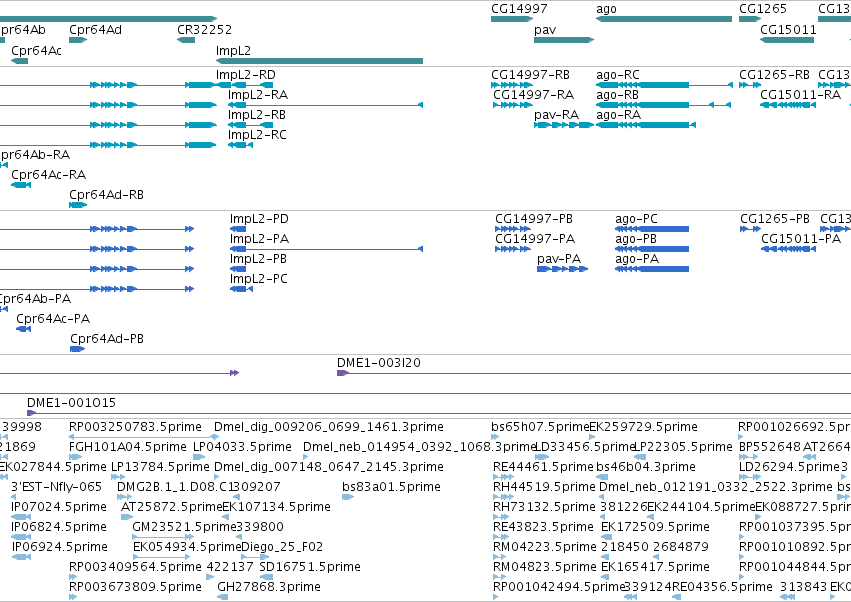
Task: Click EST RP003673809.5prime
Action: click(x=135, y=588)
